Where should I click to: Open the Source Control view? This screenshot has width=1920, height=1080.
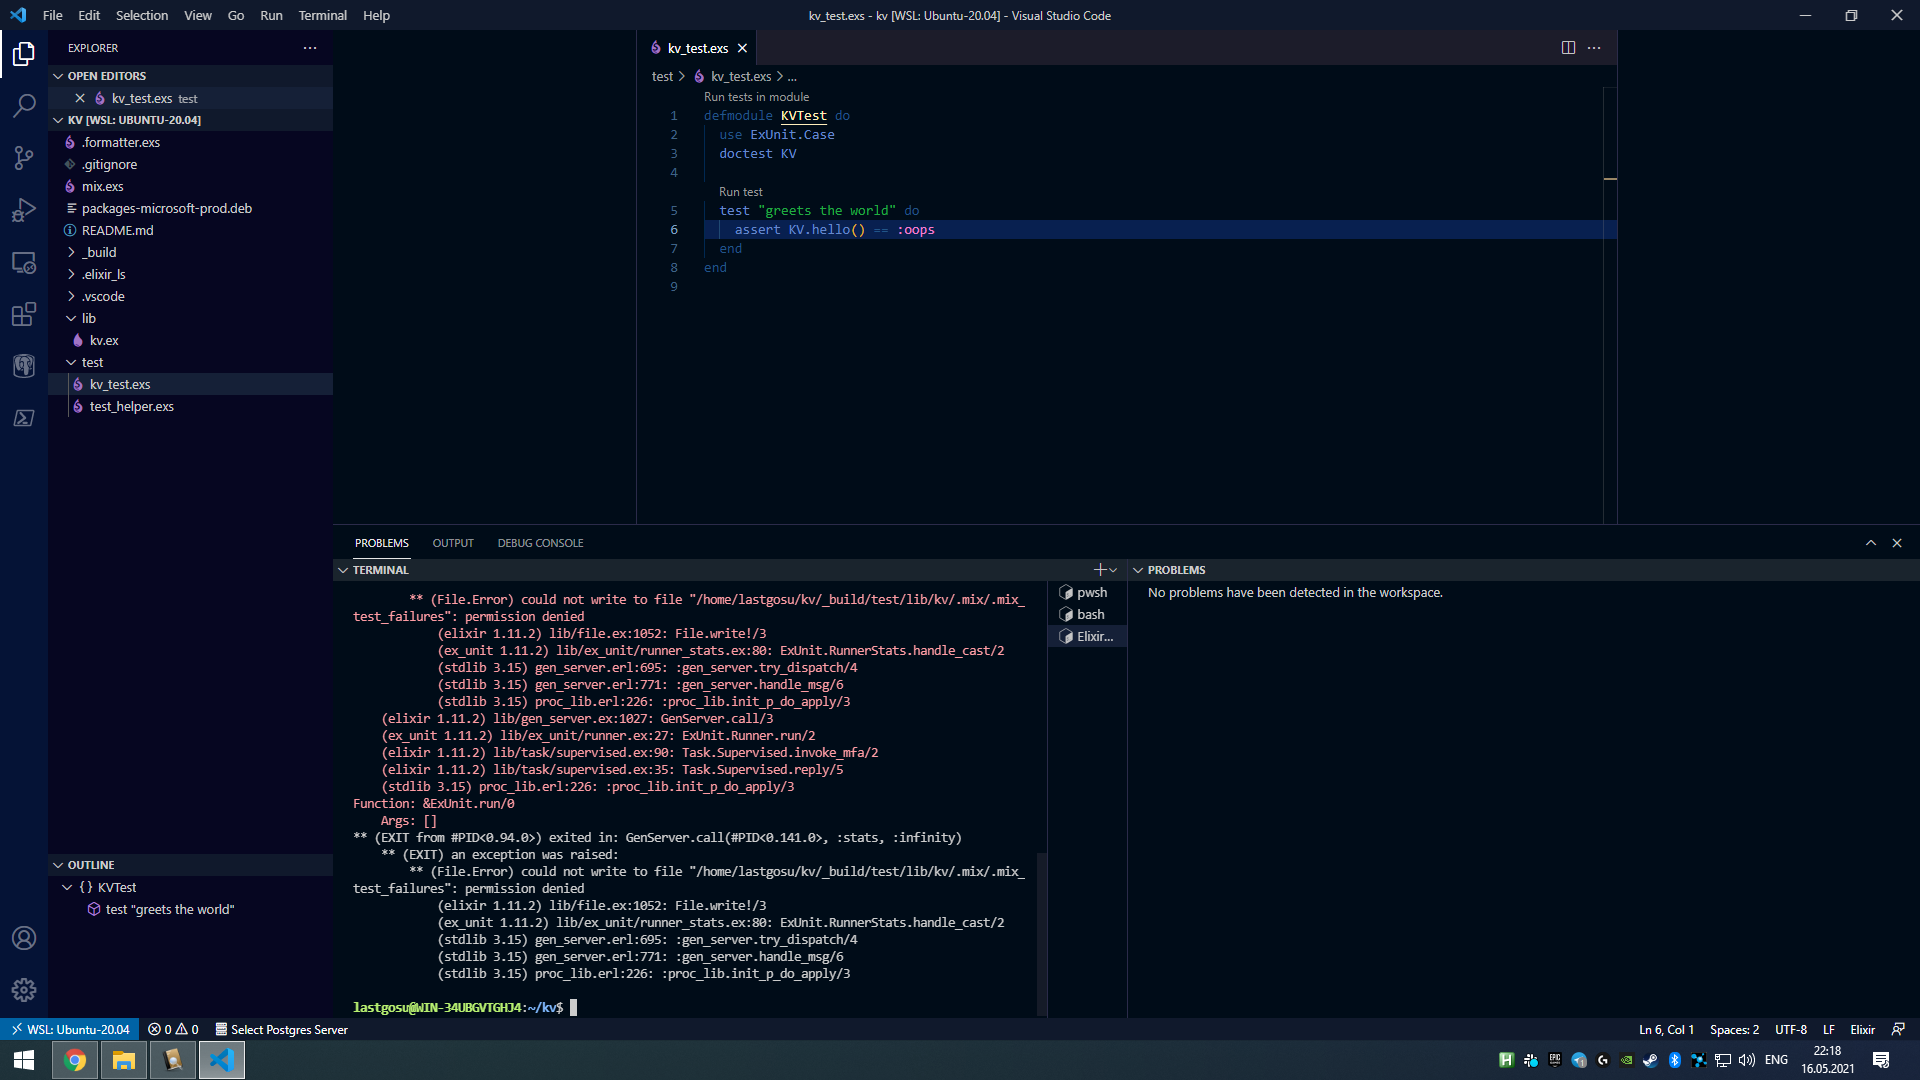(24, 158)
